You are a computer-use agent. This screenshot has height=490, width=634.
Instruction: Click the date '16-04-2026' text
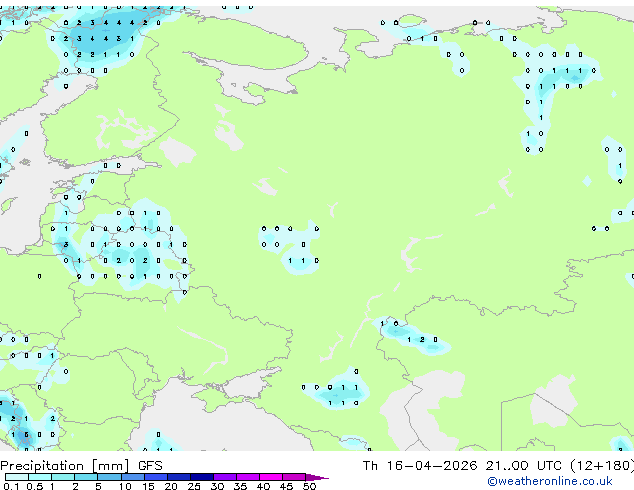pos(431,466)
